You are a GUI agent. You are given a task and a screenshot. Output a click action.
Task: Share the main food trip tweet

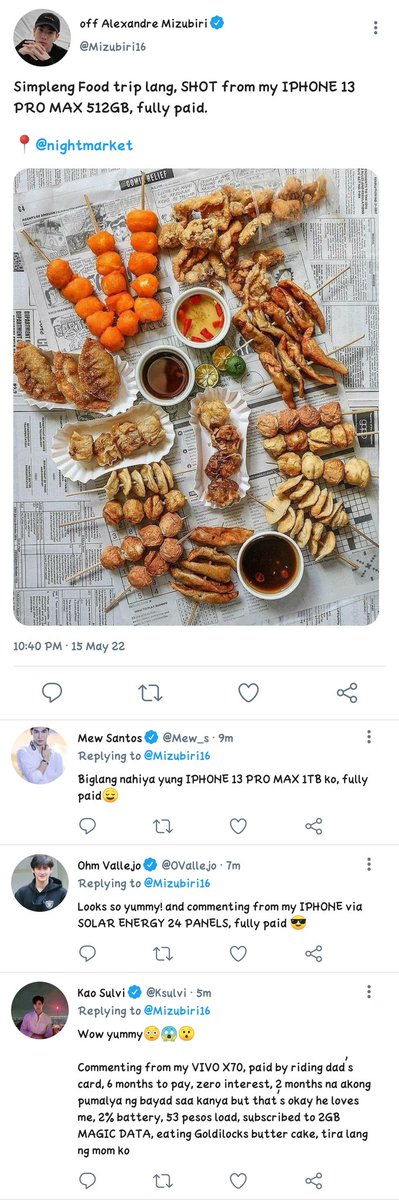coord(347,692)
